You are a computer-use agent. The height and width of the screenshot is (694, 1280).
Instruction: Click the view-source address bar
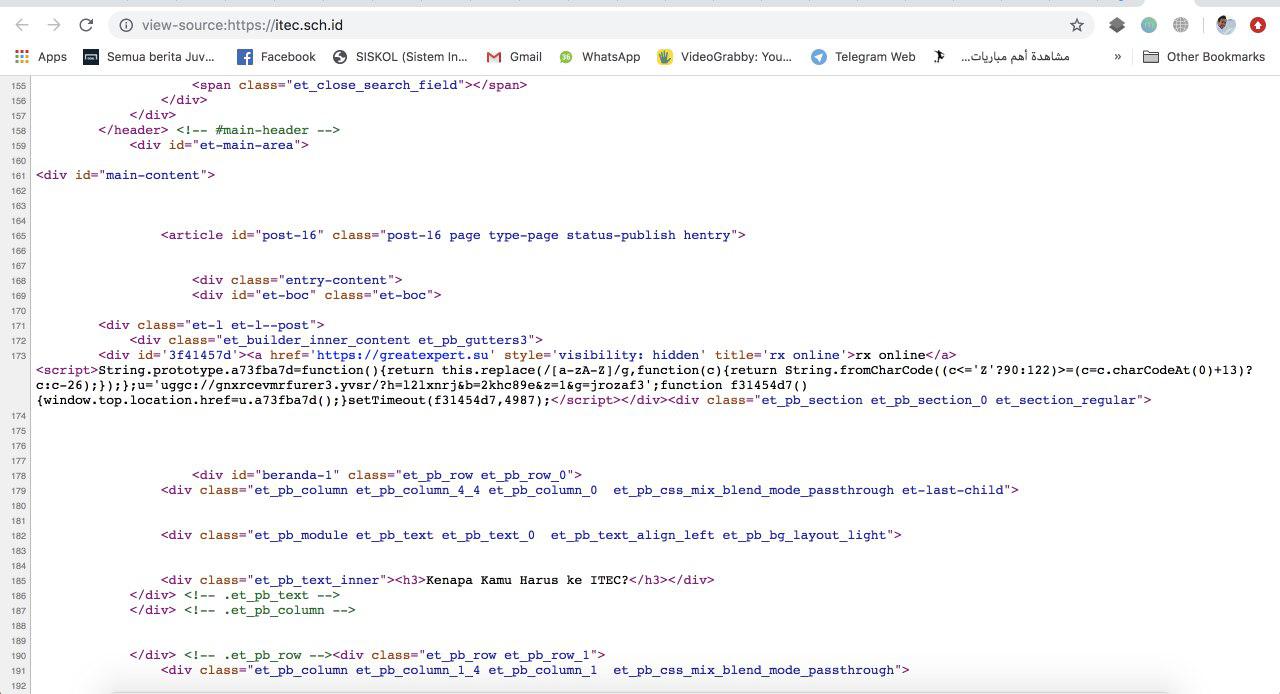600,25
